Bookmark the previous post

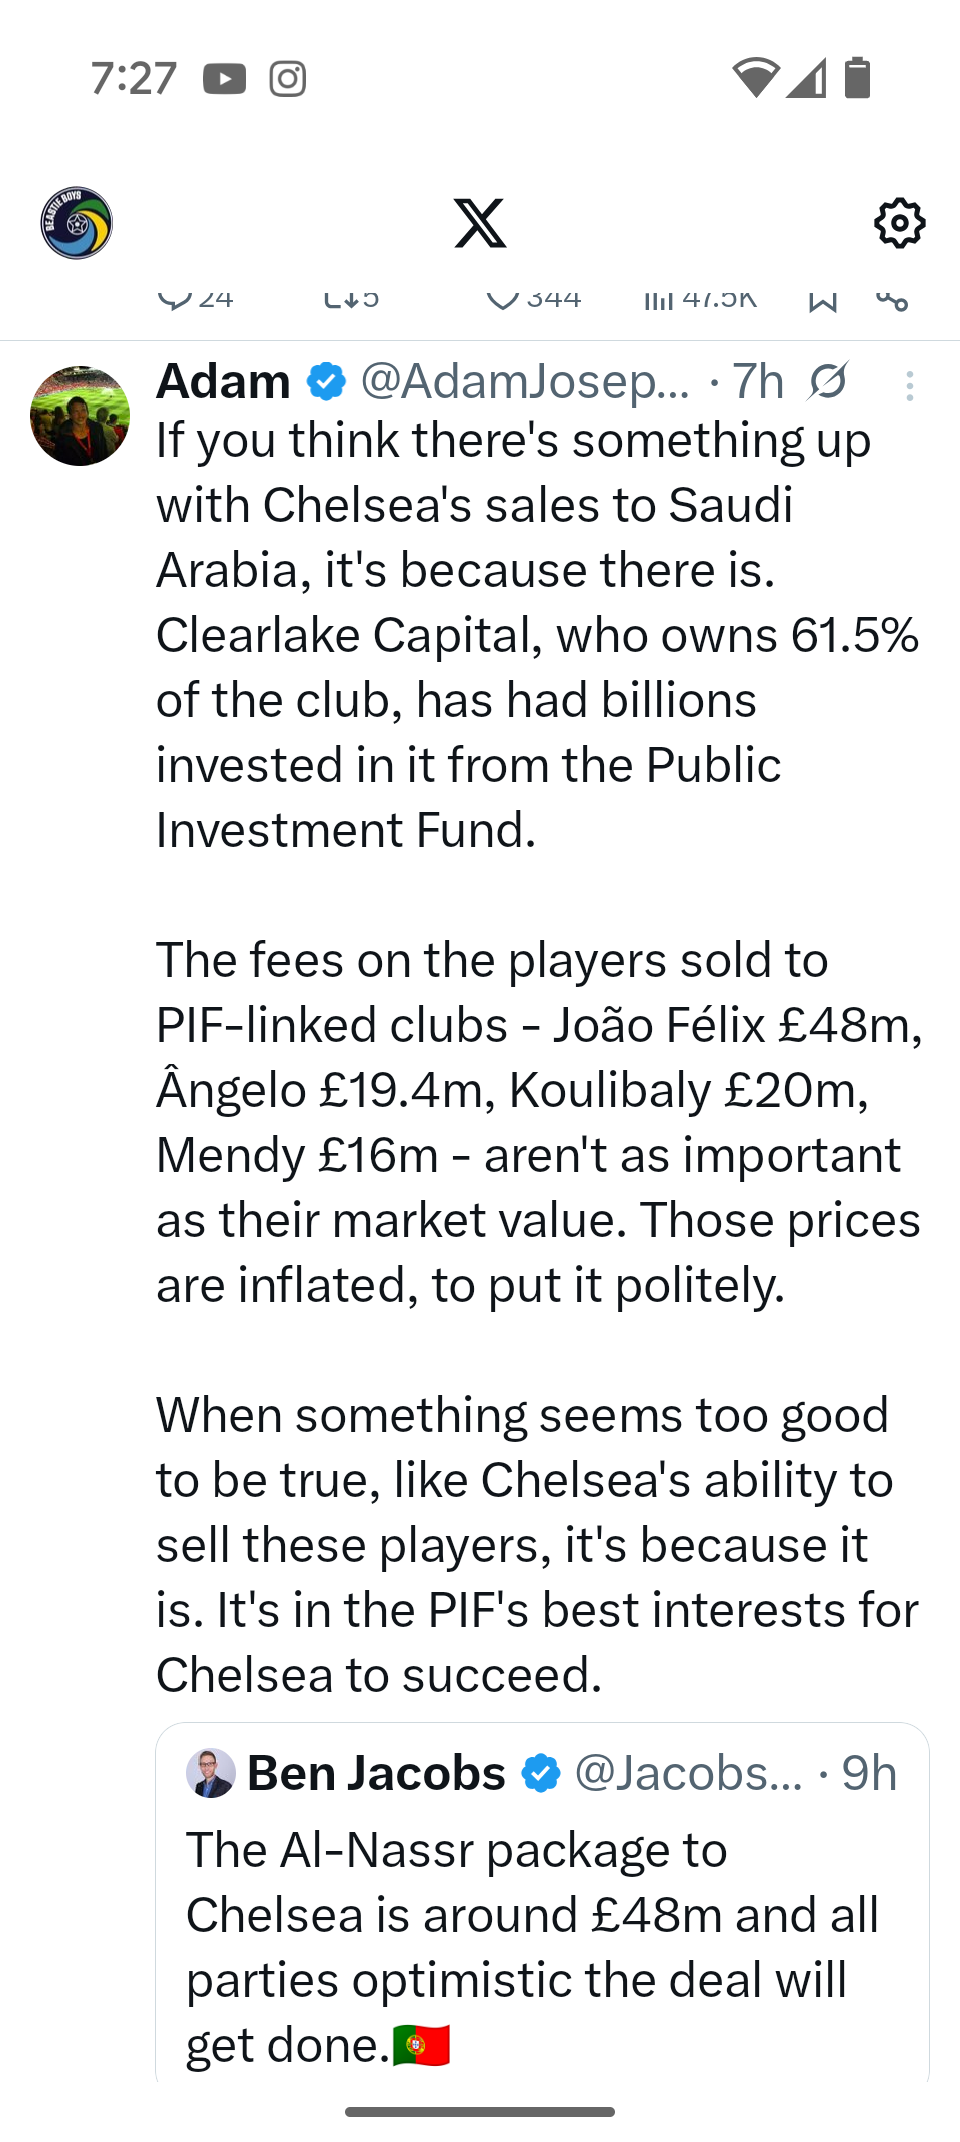click(x=822, y=300)
